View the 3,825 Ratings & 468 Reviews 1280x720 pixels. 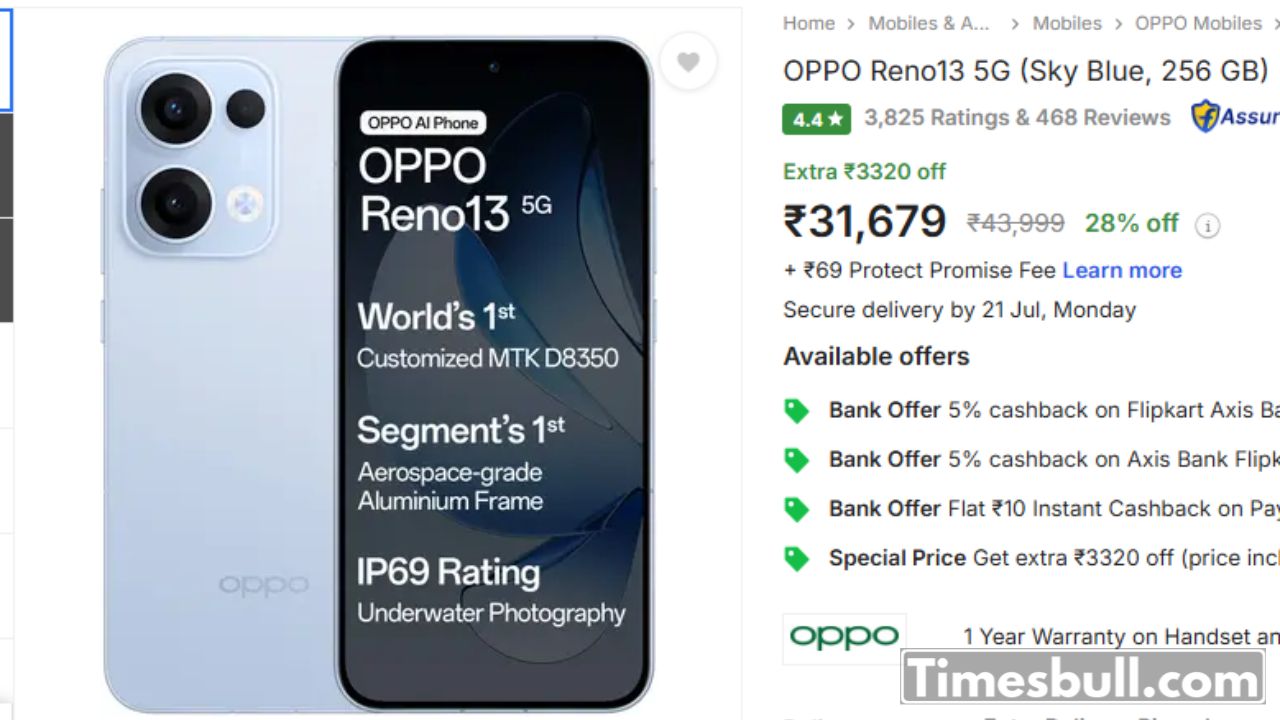(x=1017, y=118)
